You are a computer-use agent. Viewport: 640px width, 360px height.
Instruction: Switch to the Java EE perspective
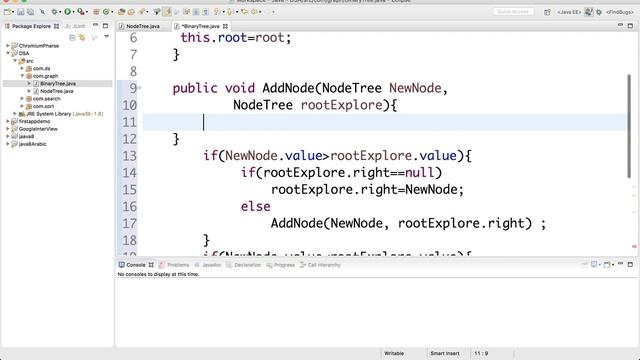569,12
